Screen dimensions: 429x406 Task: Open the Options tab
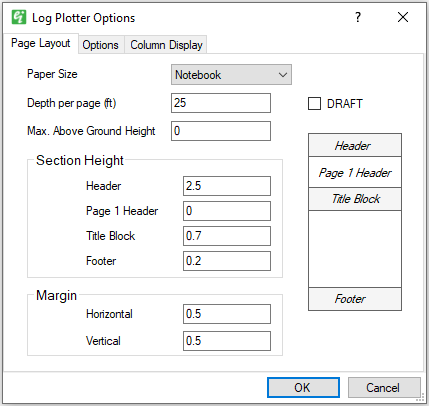pos(101,45)
